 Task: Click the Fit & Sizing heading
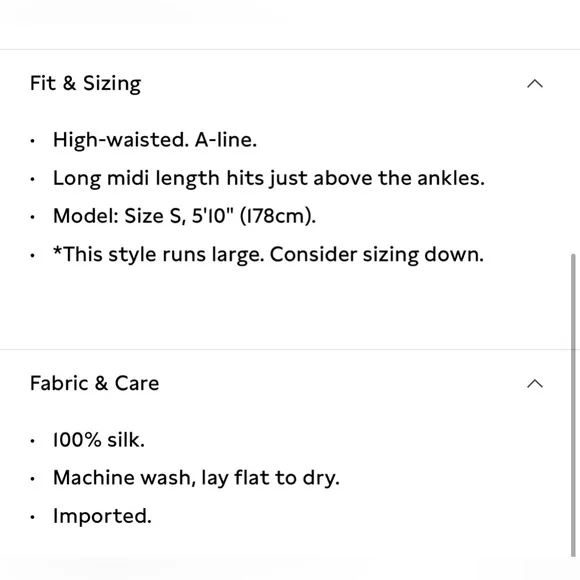(85, 84)
